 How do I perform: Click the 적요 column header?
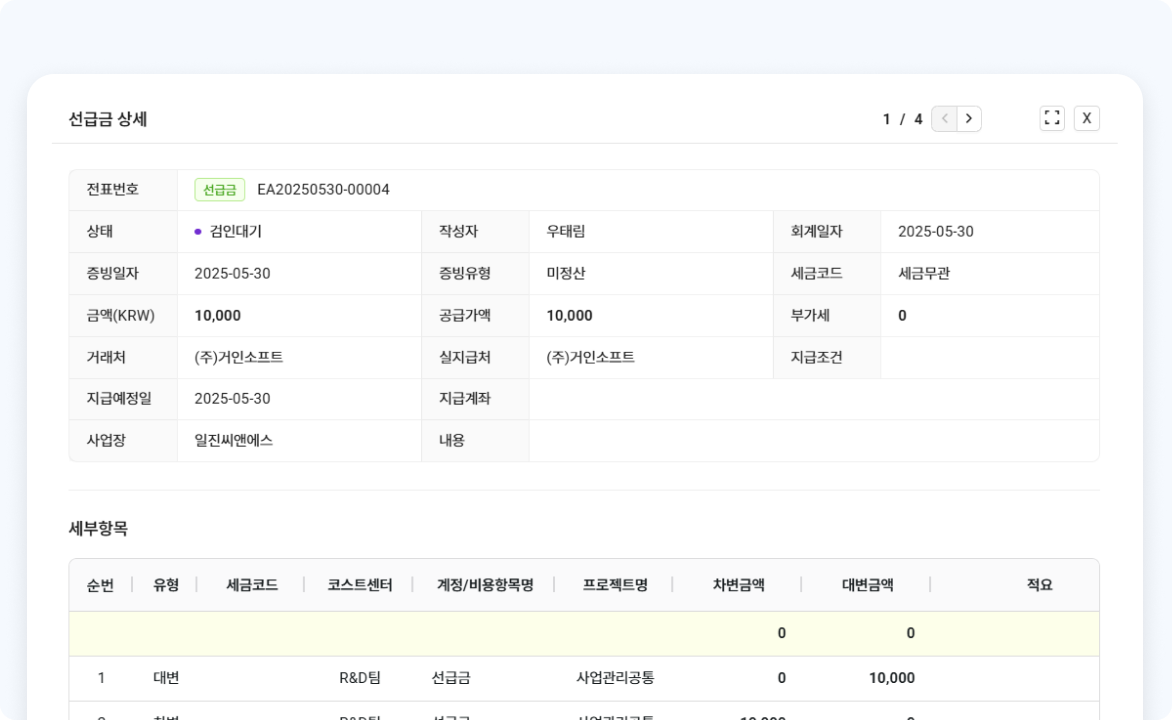click(x=1039, y=585)
